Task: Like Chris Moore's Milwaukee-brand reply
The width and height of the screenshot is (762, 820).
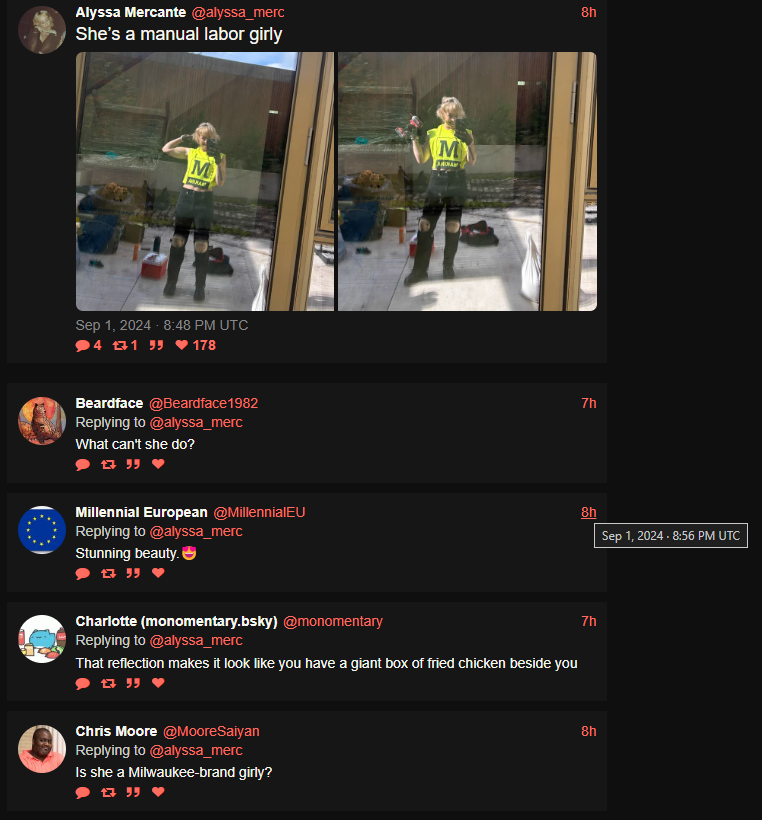Action: tap(158, 792)
